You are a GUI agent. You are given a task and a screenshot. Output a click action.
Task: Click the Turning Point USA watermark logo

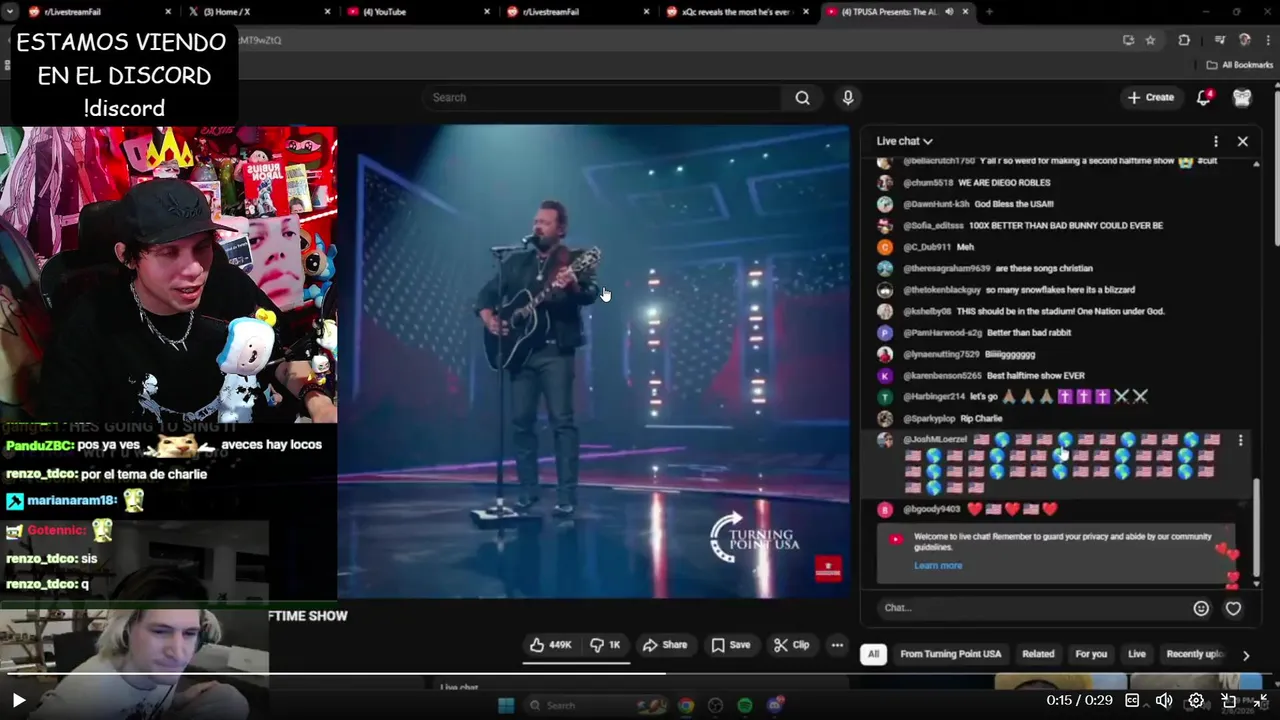755,537
